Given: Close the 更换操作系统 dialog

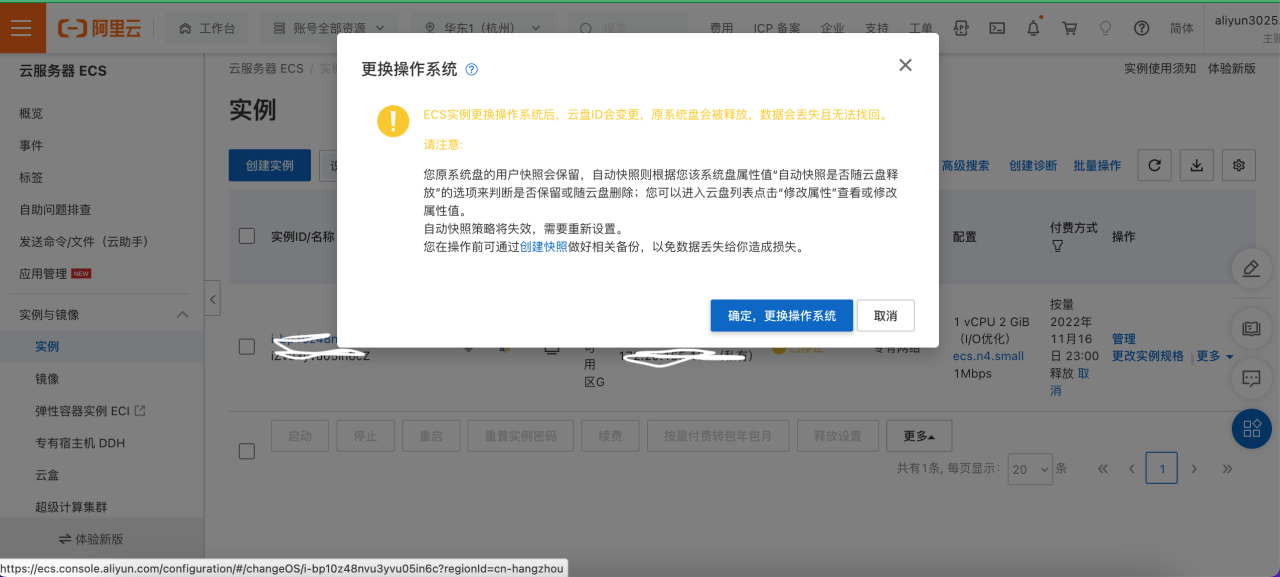Looking at the screenshot, I should click(905, 65).
